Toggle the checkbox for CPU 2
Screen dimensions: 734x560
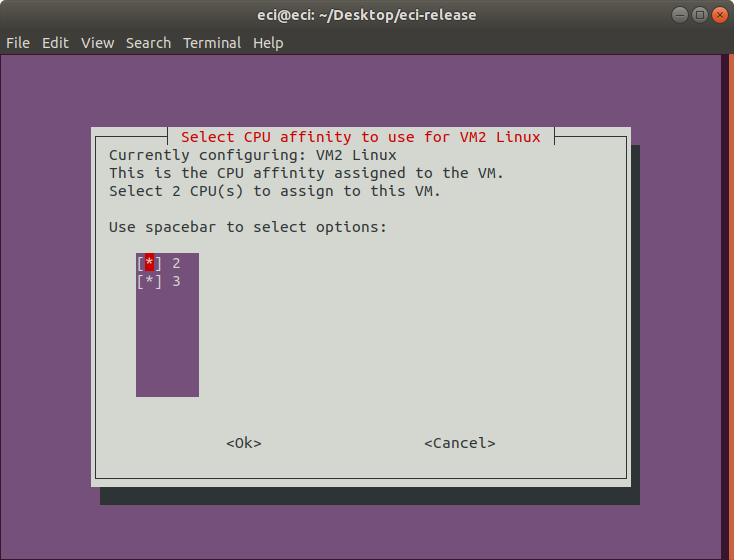[149, 263]
